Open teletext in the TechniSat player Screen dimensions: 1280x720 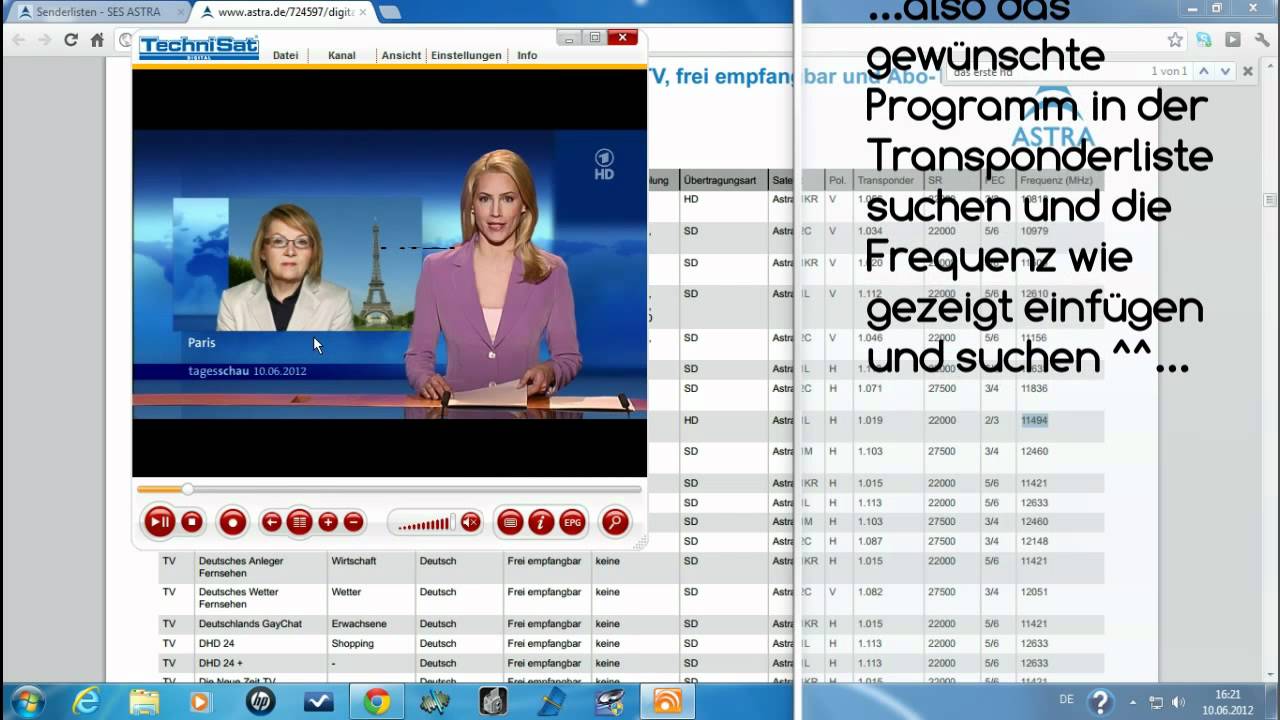point(510,521)
